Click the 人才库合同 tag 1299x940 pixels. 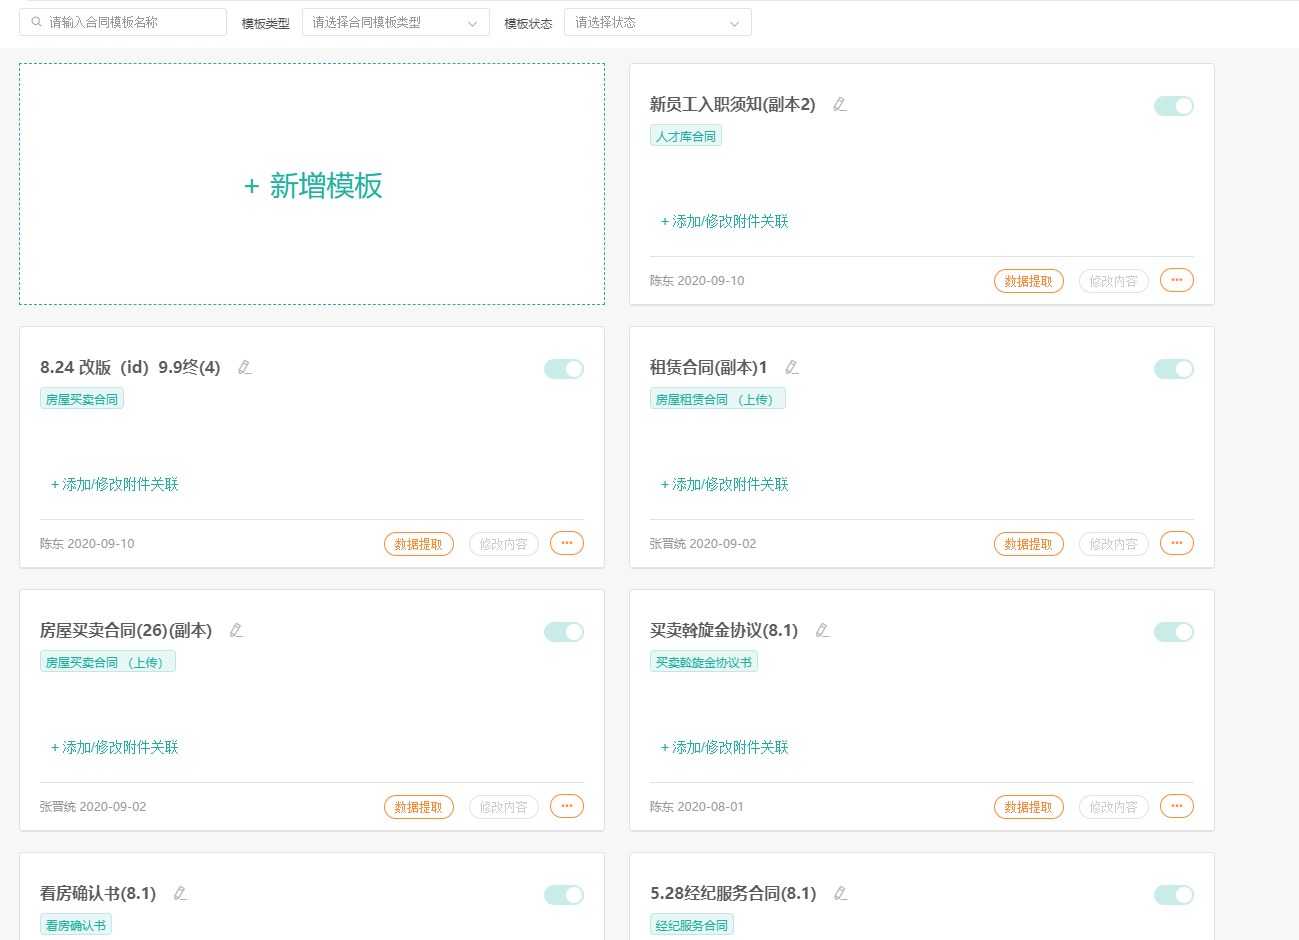pos(686,136)
